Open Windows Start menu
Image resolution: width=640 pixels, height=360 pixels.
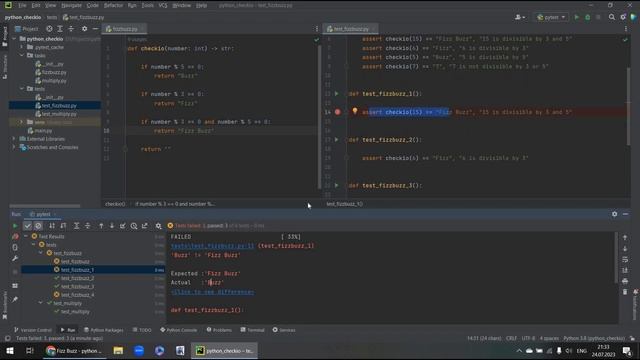tap(10, 351)
